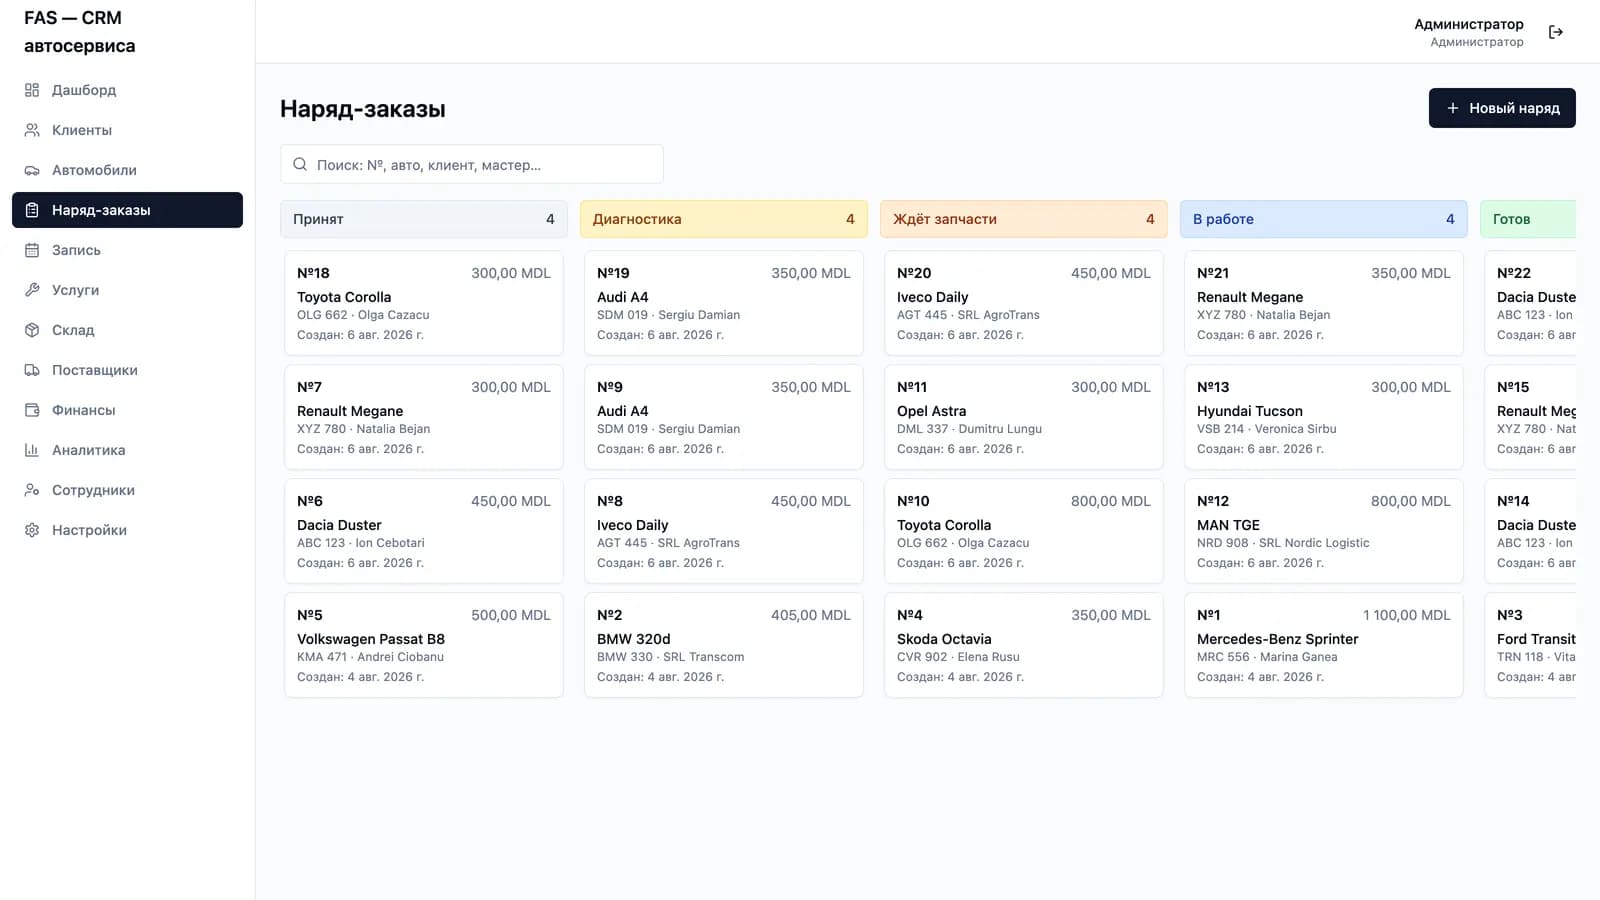The width and height of the screenshot is (1600, 900).
Task: Open order №22 card in Готов column
Action: (x=1530, y=303)
